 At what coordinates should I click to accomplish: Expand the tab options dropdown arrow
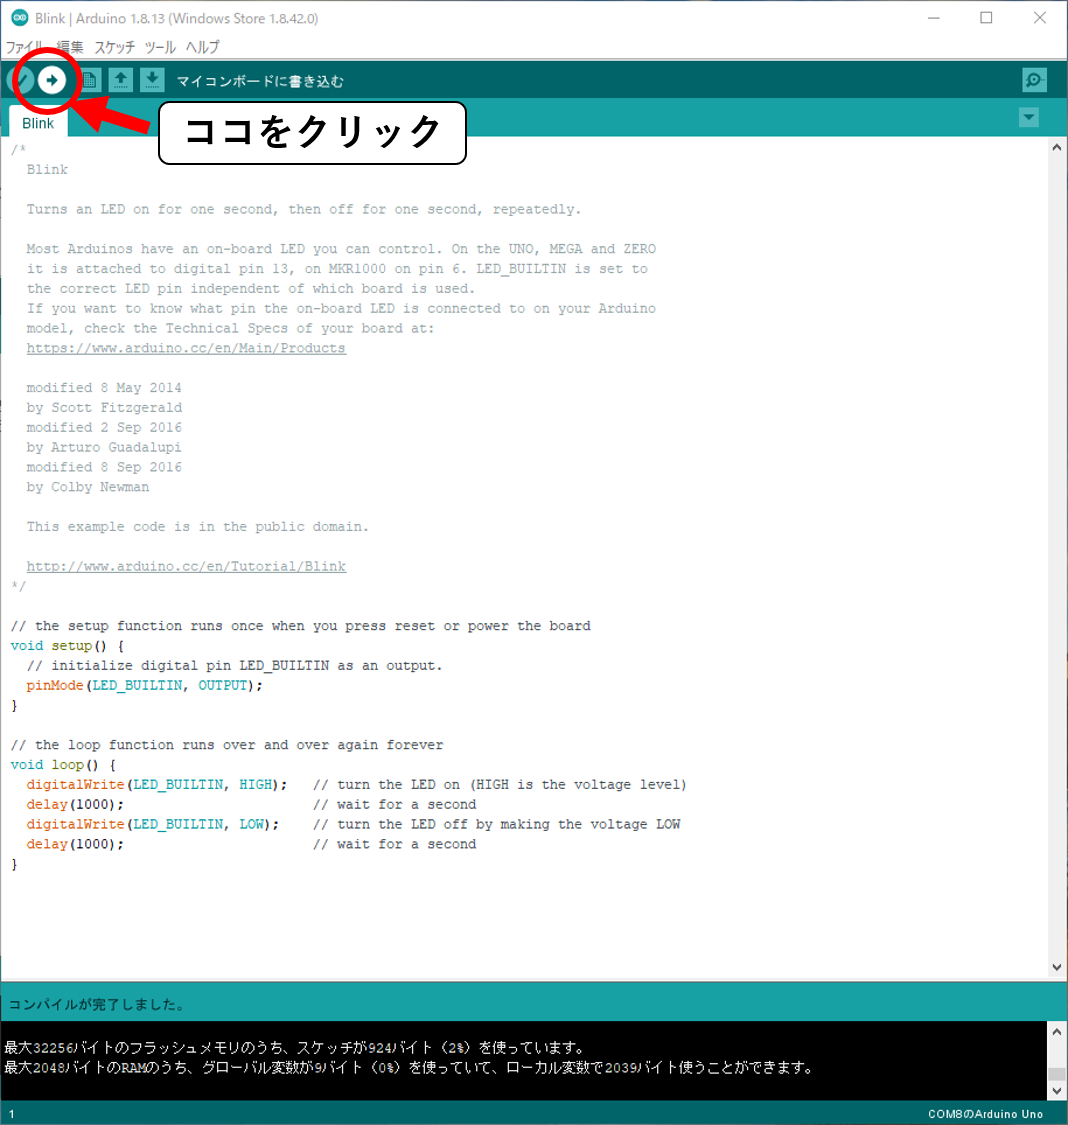[1029, 117]
